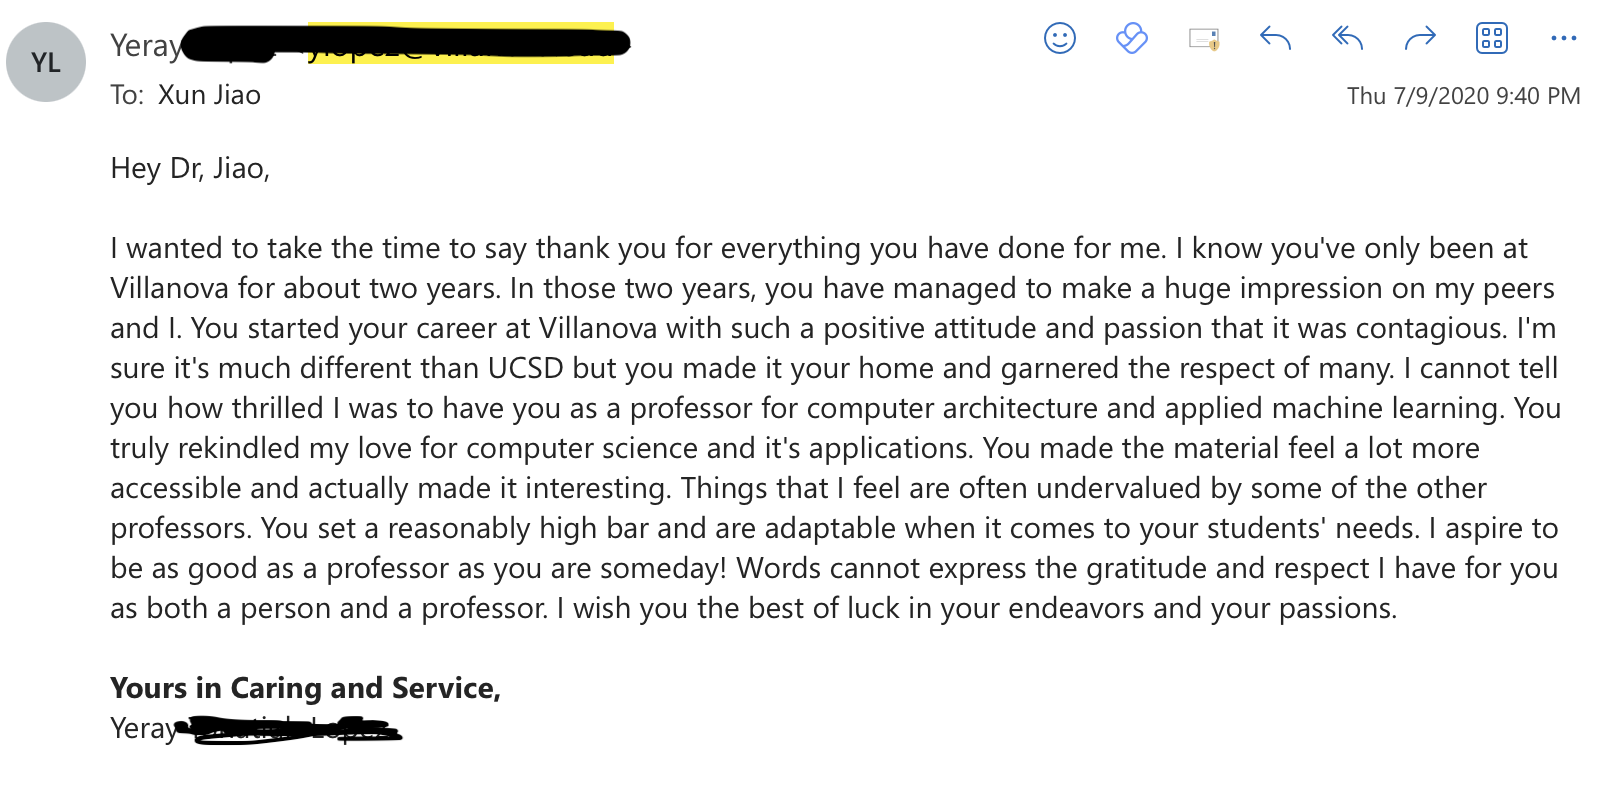Open the Apps grid icon
1618x796 pixels.
(1491, 39)
